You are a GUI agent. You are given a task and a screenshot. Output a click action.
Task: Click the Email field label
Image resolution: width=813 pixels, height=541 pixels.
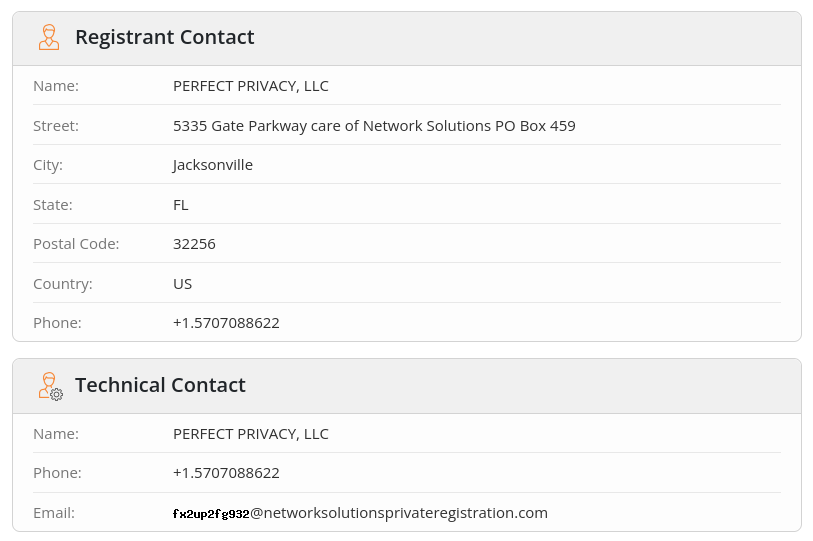pyautogui.click(x=54, y=513)
